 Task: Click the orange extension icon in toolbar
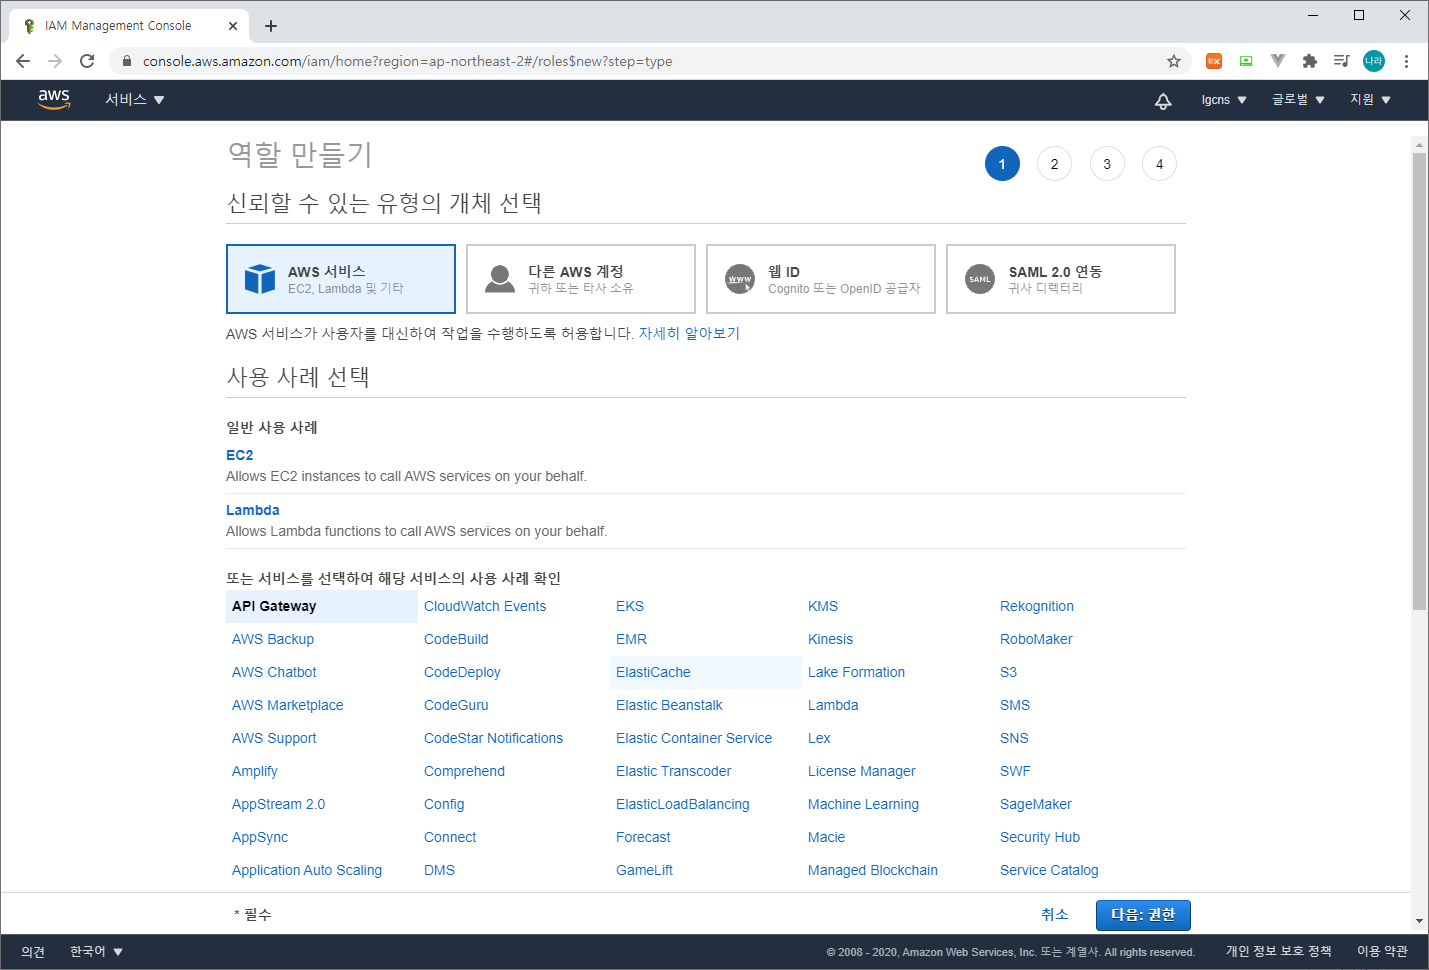(x=1214, y=61)
